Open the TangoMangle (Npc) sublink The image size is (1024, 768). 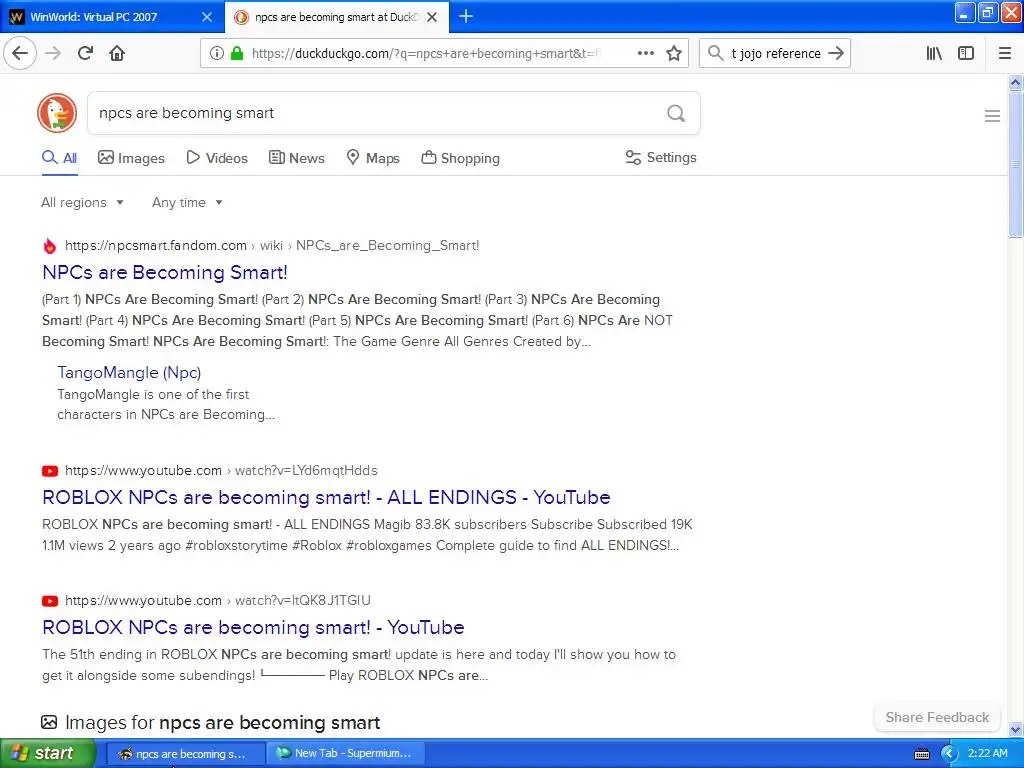(129, 372)
